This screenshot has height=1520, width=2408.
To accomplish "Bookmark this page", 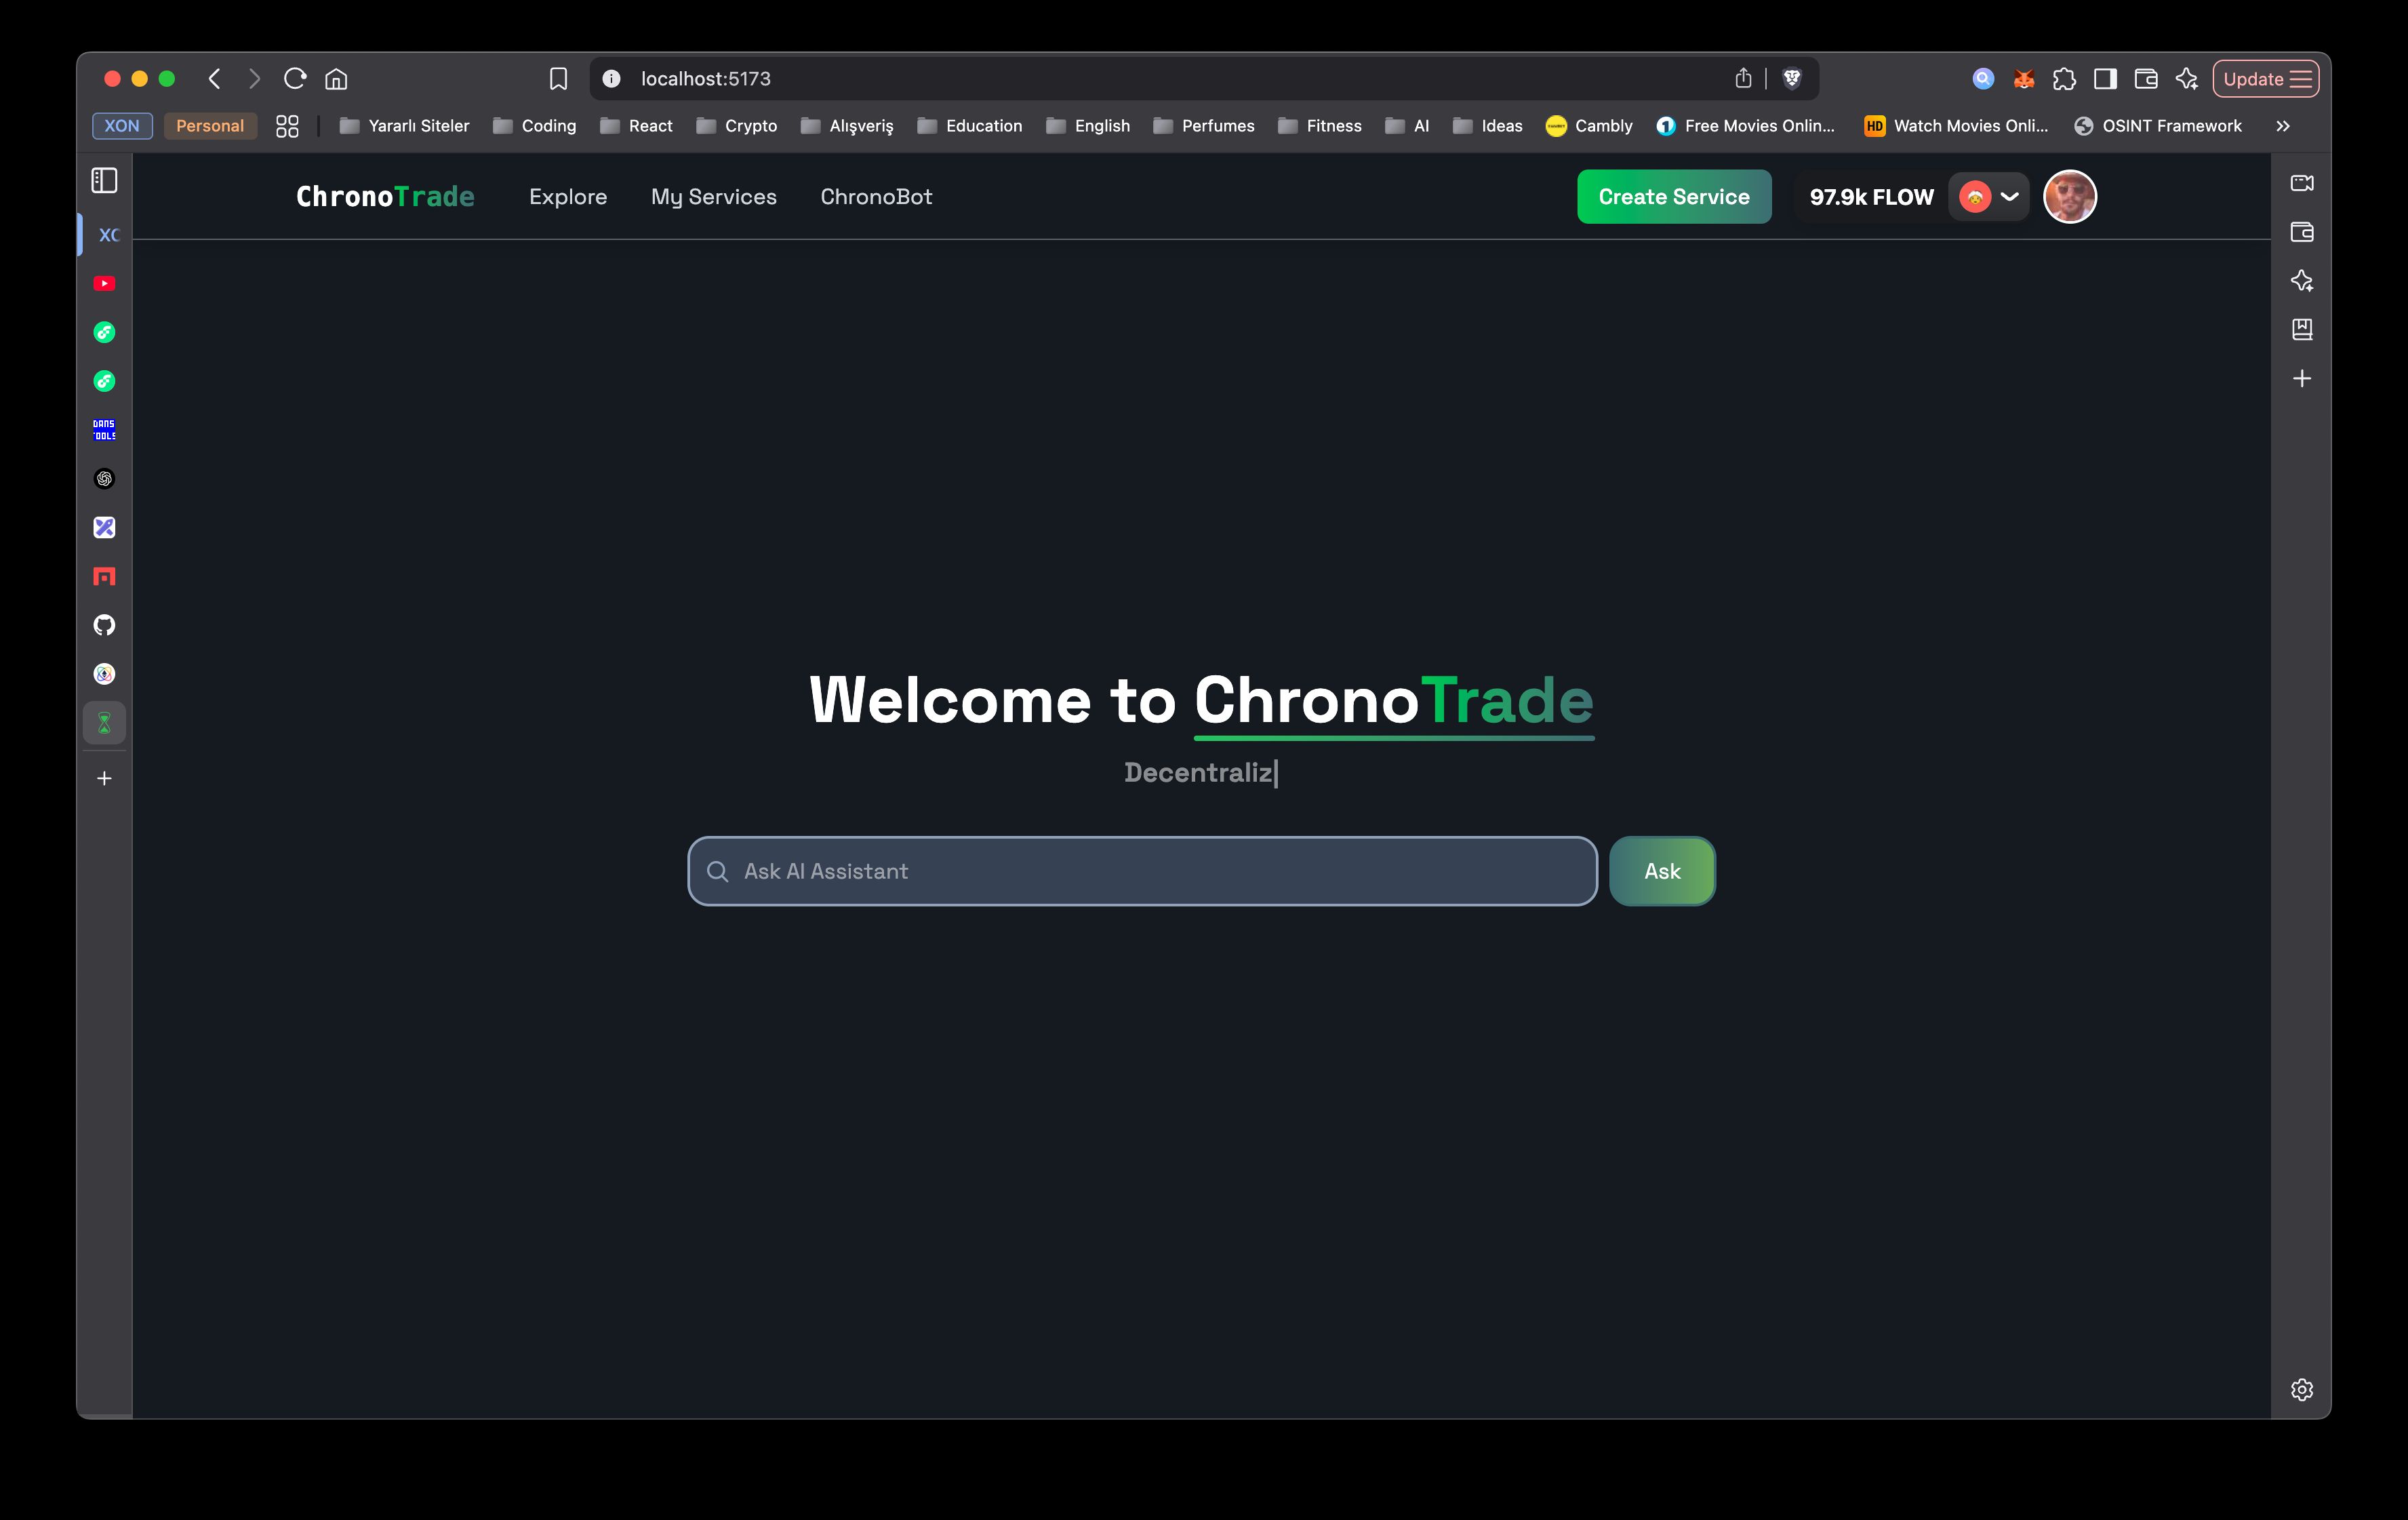I will click(x=559, y=78).
